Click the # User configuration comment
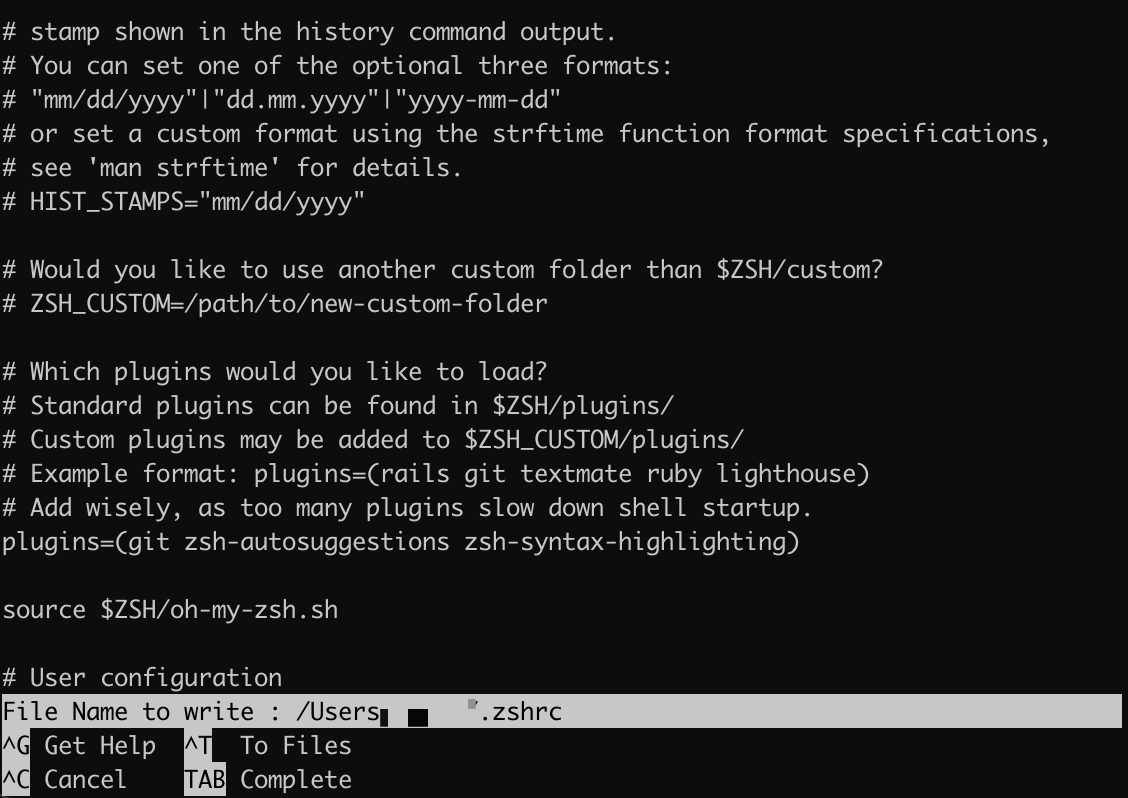The image size is (1128, 798). coord(142,678)
